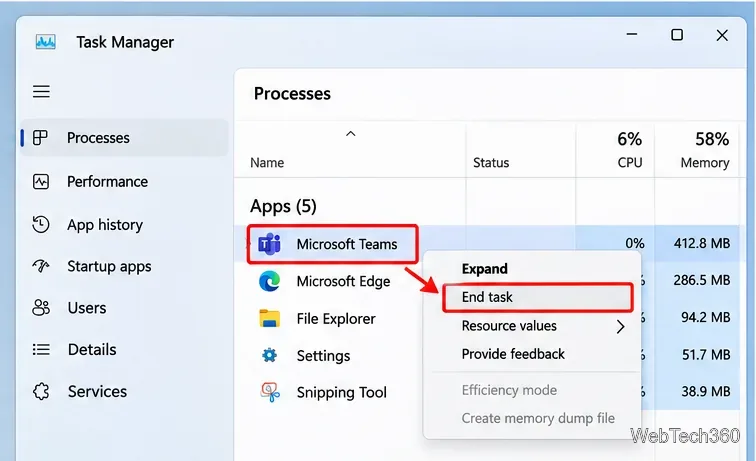This screenshot has height=461, width=756.
Task: Click the App history clock icon
Action: pyautogui.click(x=41, y=225)
